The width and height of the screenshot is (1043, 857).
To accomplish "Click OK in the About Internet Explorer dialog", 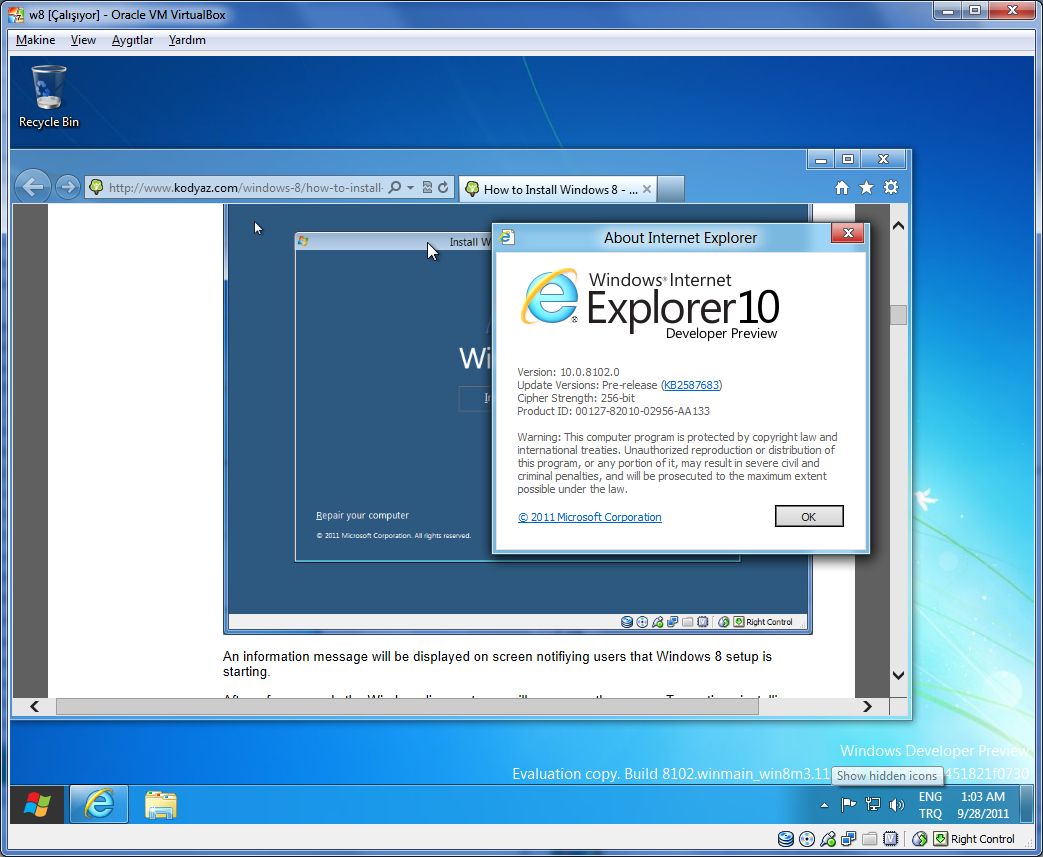I will [808, 516].
